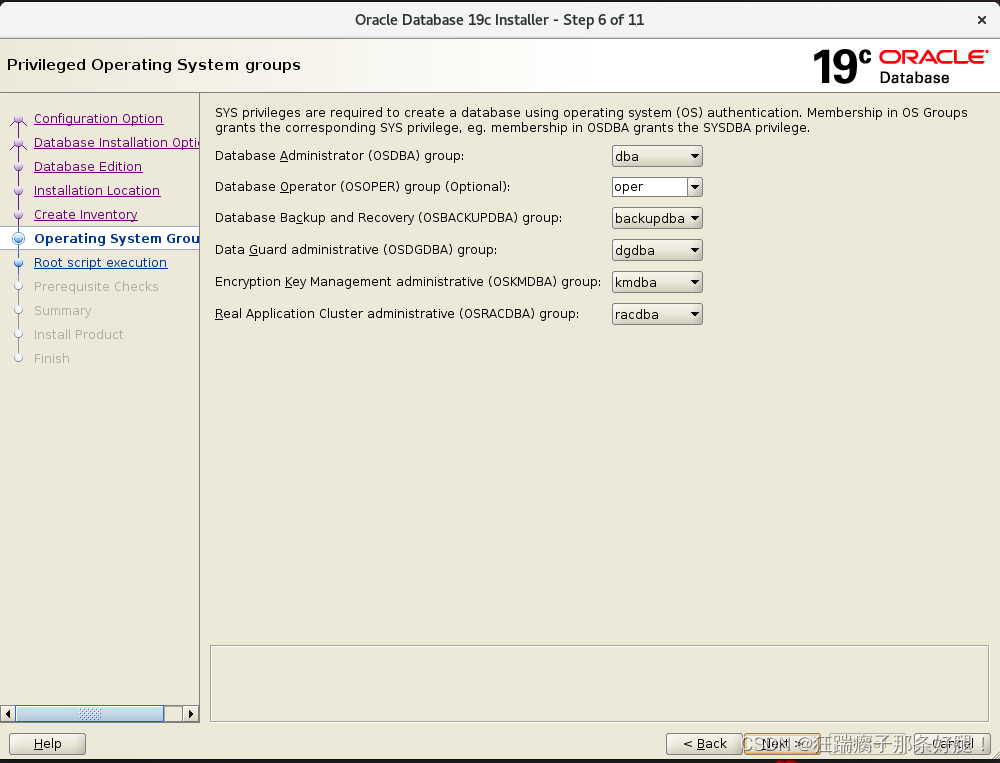Go back with the Back button
1000x763 pixels.
pyautogui.click(x=704, y=744)
